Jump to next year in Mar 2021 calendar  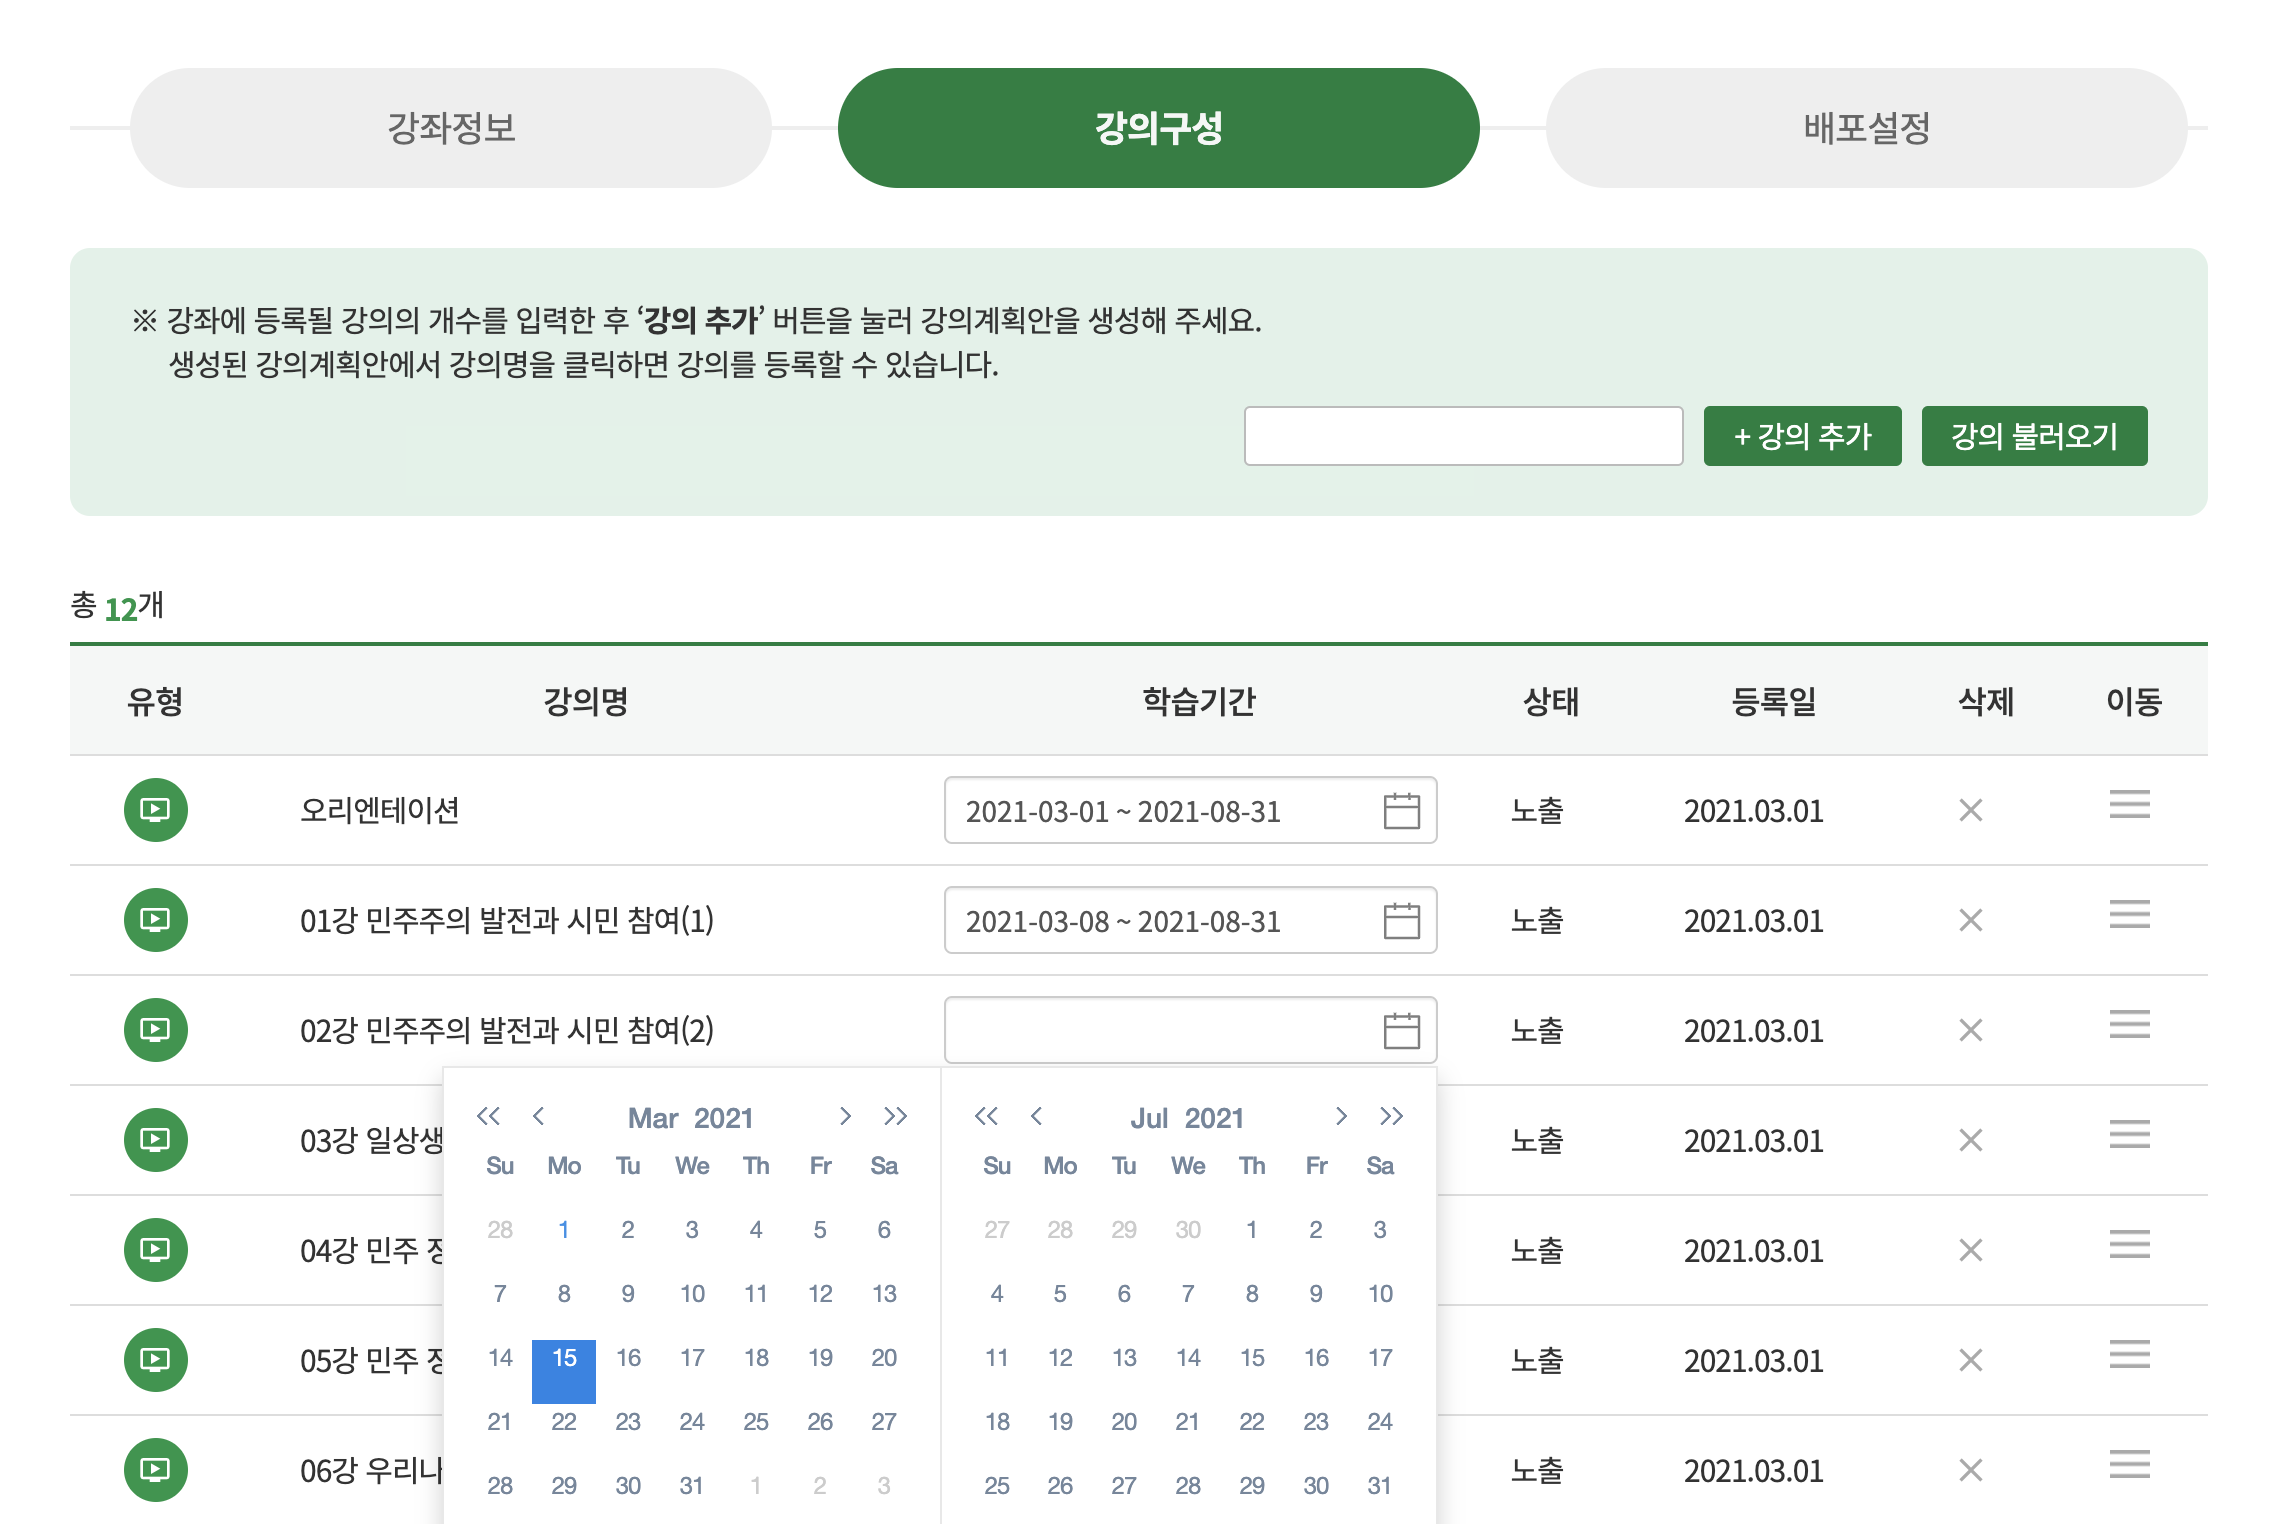895,1116
